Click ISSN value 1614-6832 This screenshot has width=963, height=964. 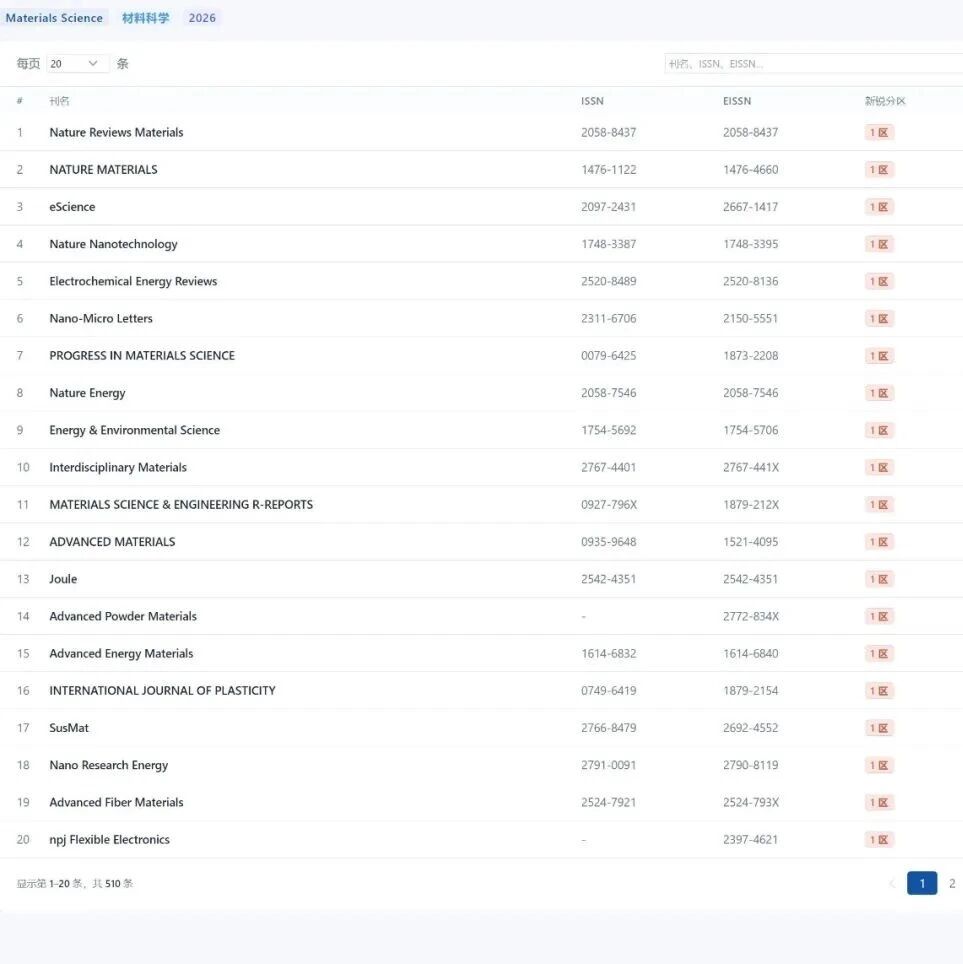coord(609,653)
